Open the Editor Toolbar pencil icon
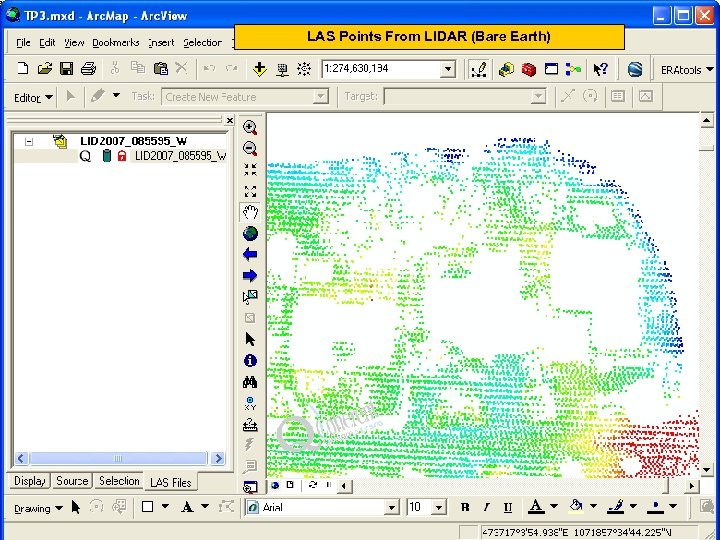Image resolution: width=720 pixels, height=540 pixels. click(479, 69)
